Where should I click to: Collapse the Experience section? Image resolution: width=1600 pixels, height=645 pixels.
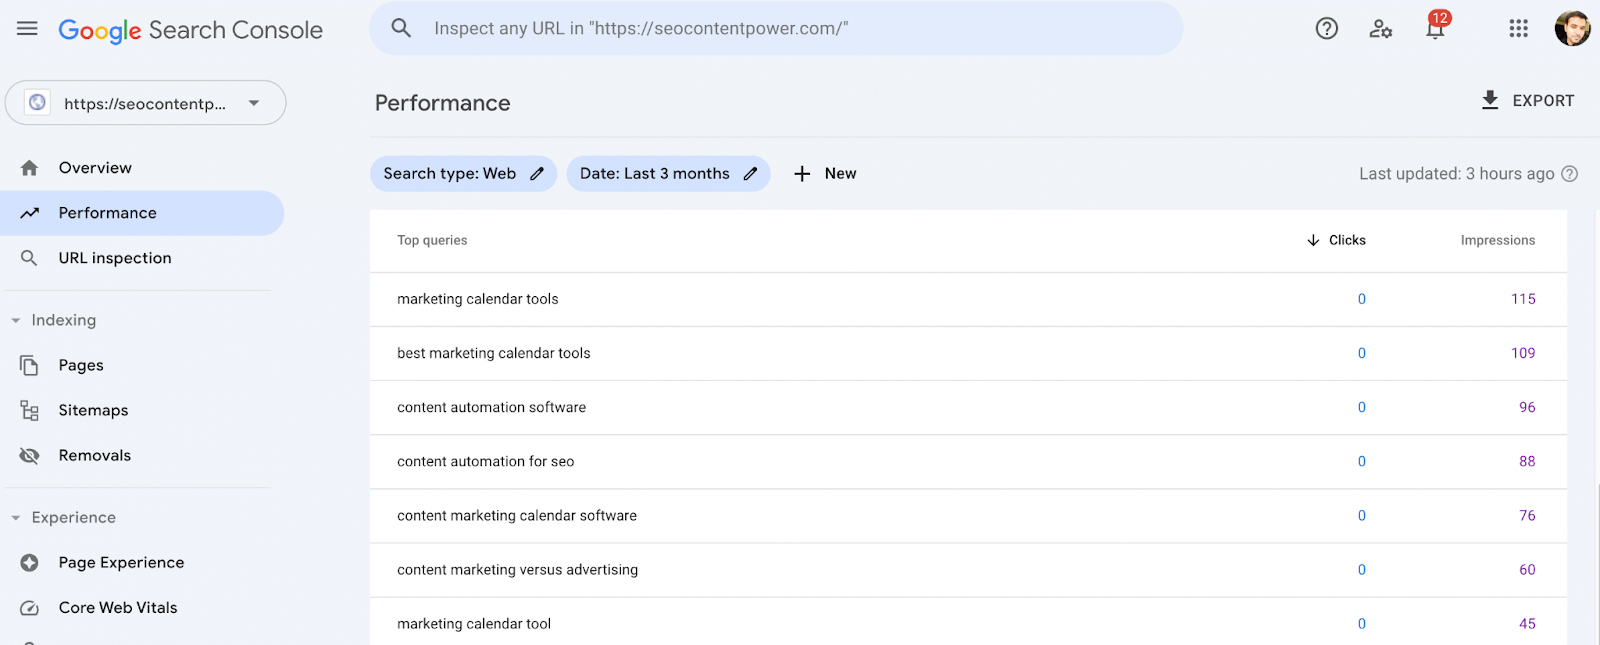click(x=16, y=518)
